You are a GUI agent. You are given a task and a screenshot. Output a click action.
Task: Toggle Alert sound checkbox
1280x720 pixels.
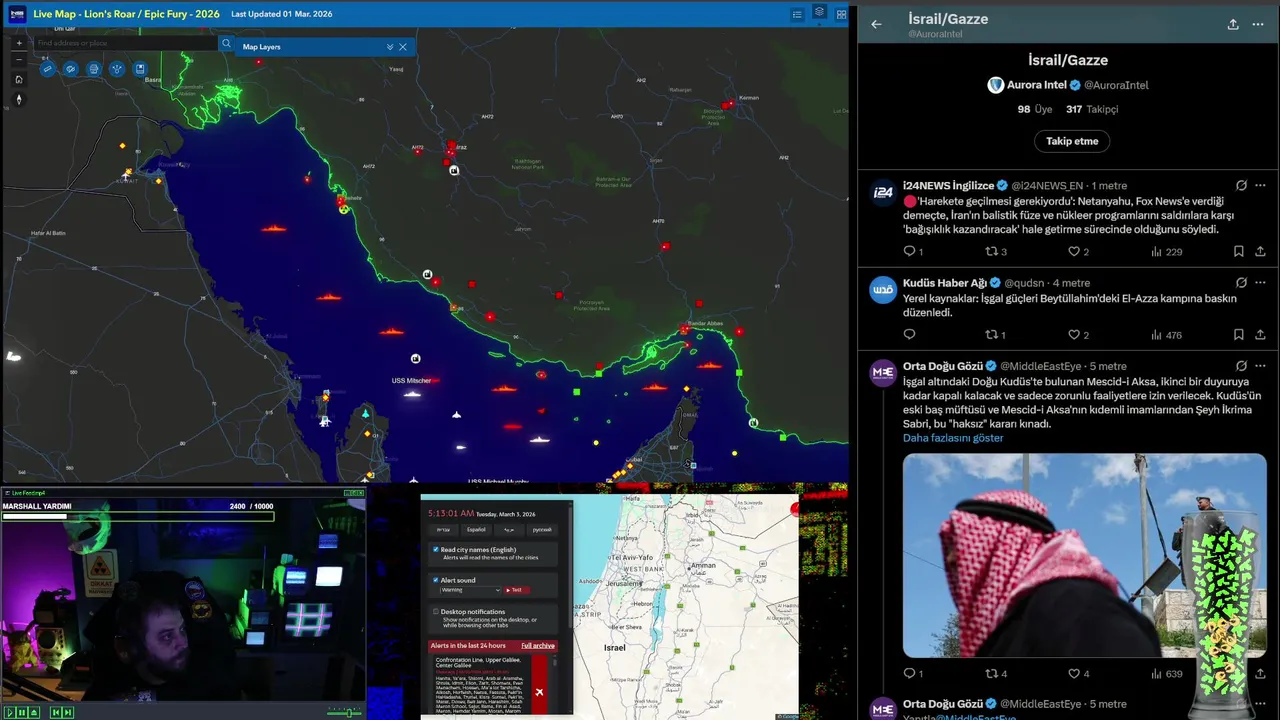[x=436, y=580]
